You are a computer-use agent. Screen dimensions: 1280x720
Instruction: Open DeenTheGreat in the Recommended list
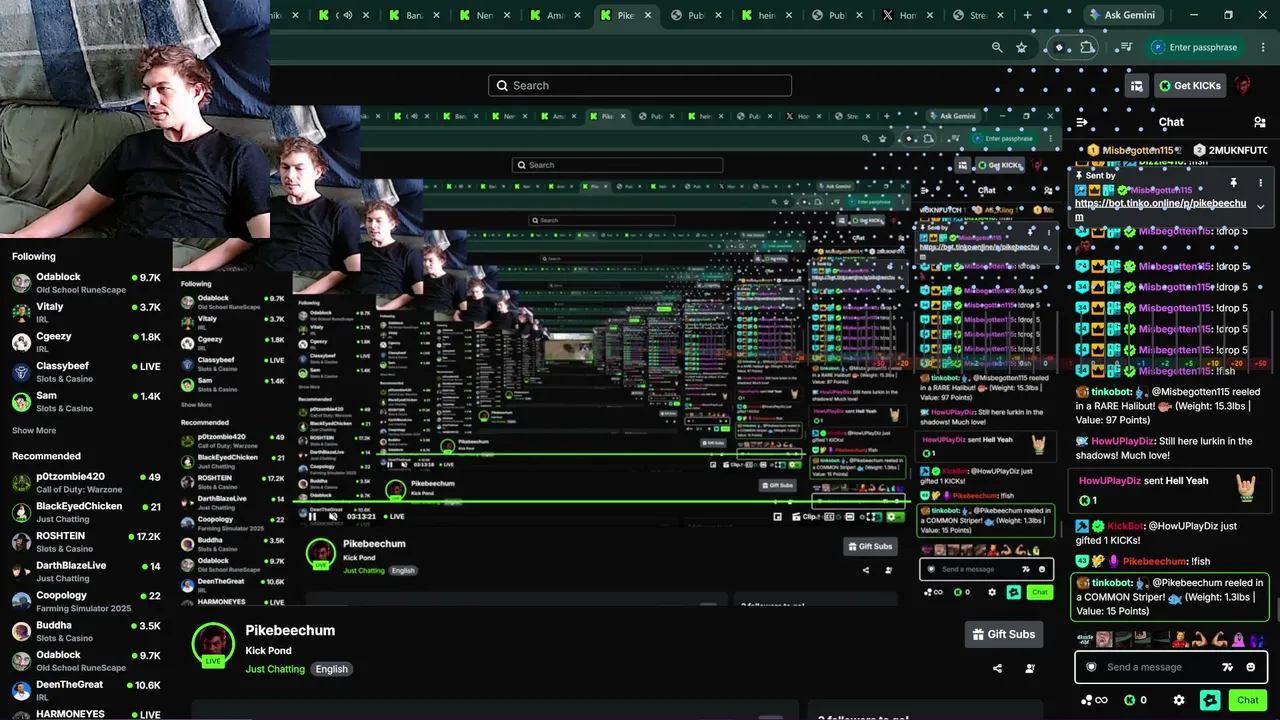(x=86, y=691)
